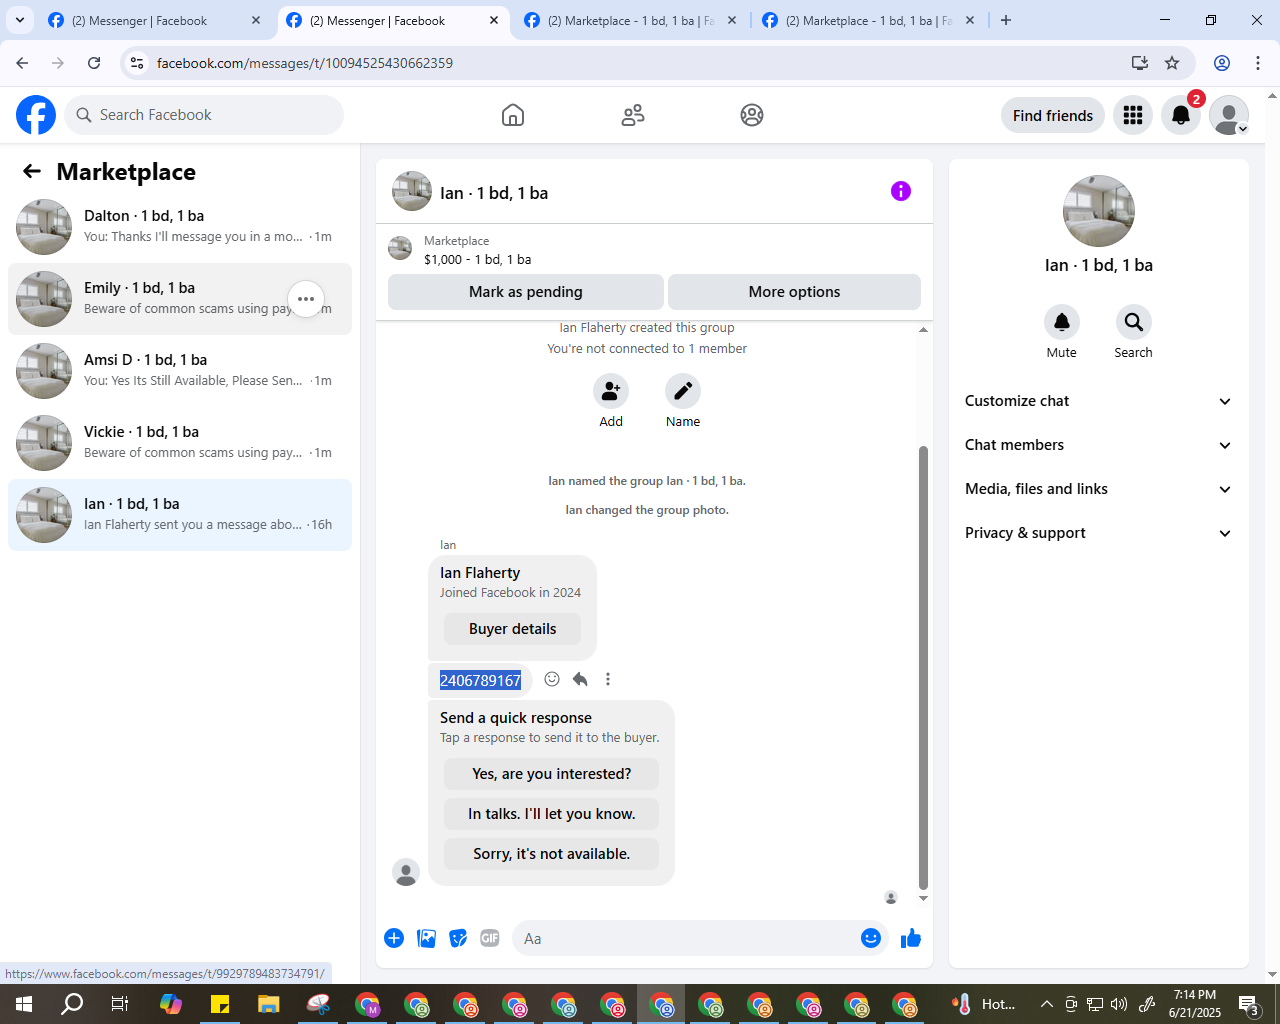The image size is (1280, 1024).
Task: Open more actions for the 2406789167 message
Action: tap(608, 679)
